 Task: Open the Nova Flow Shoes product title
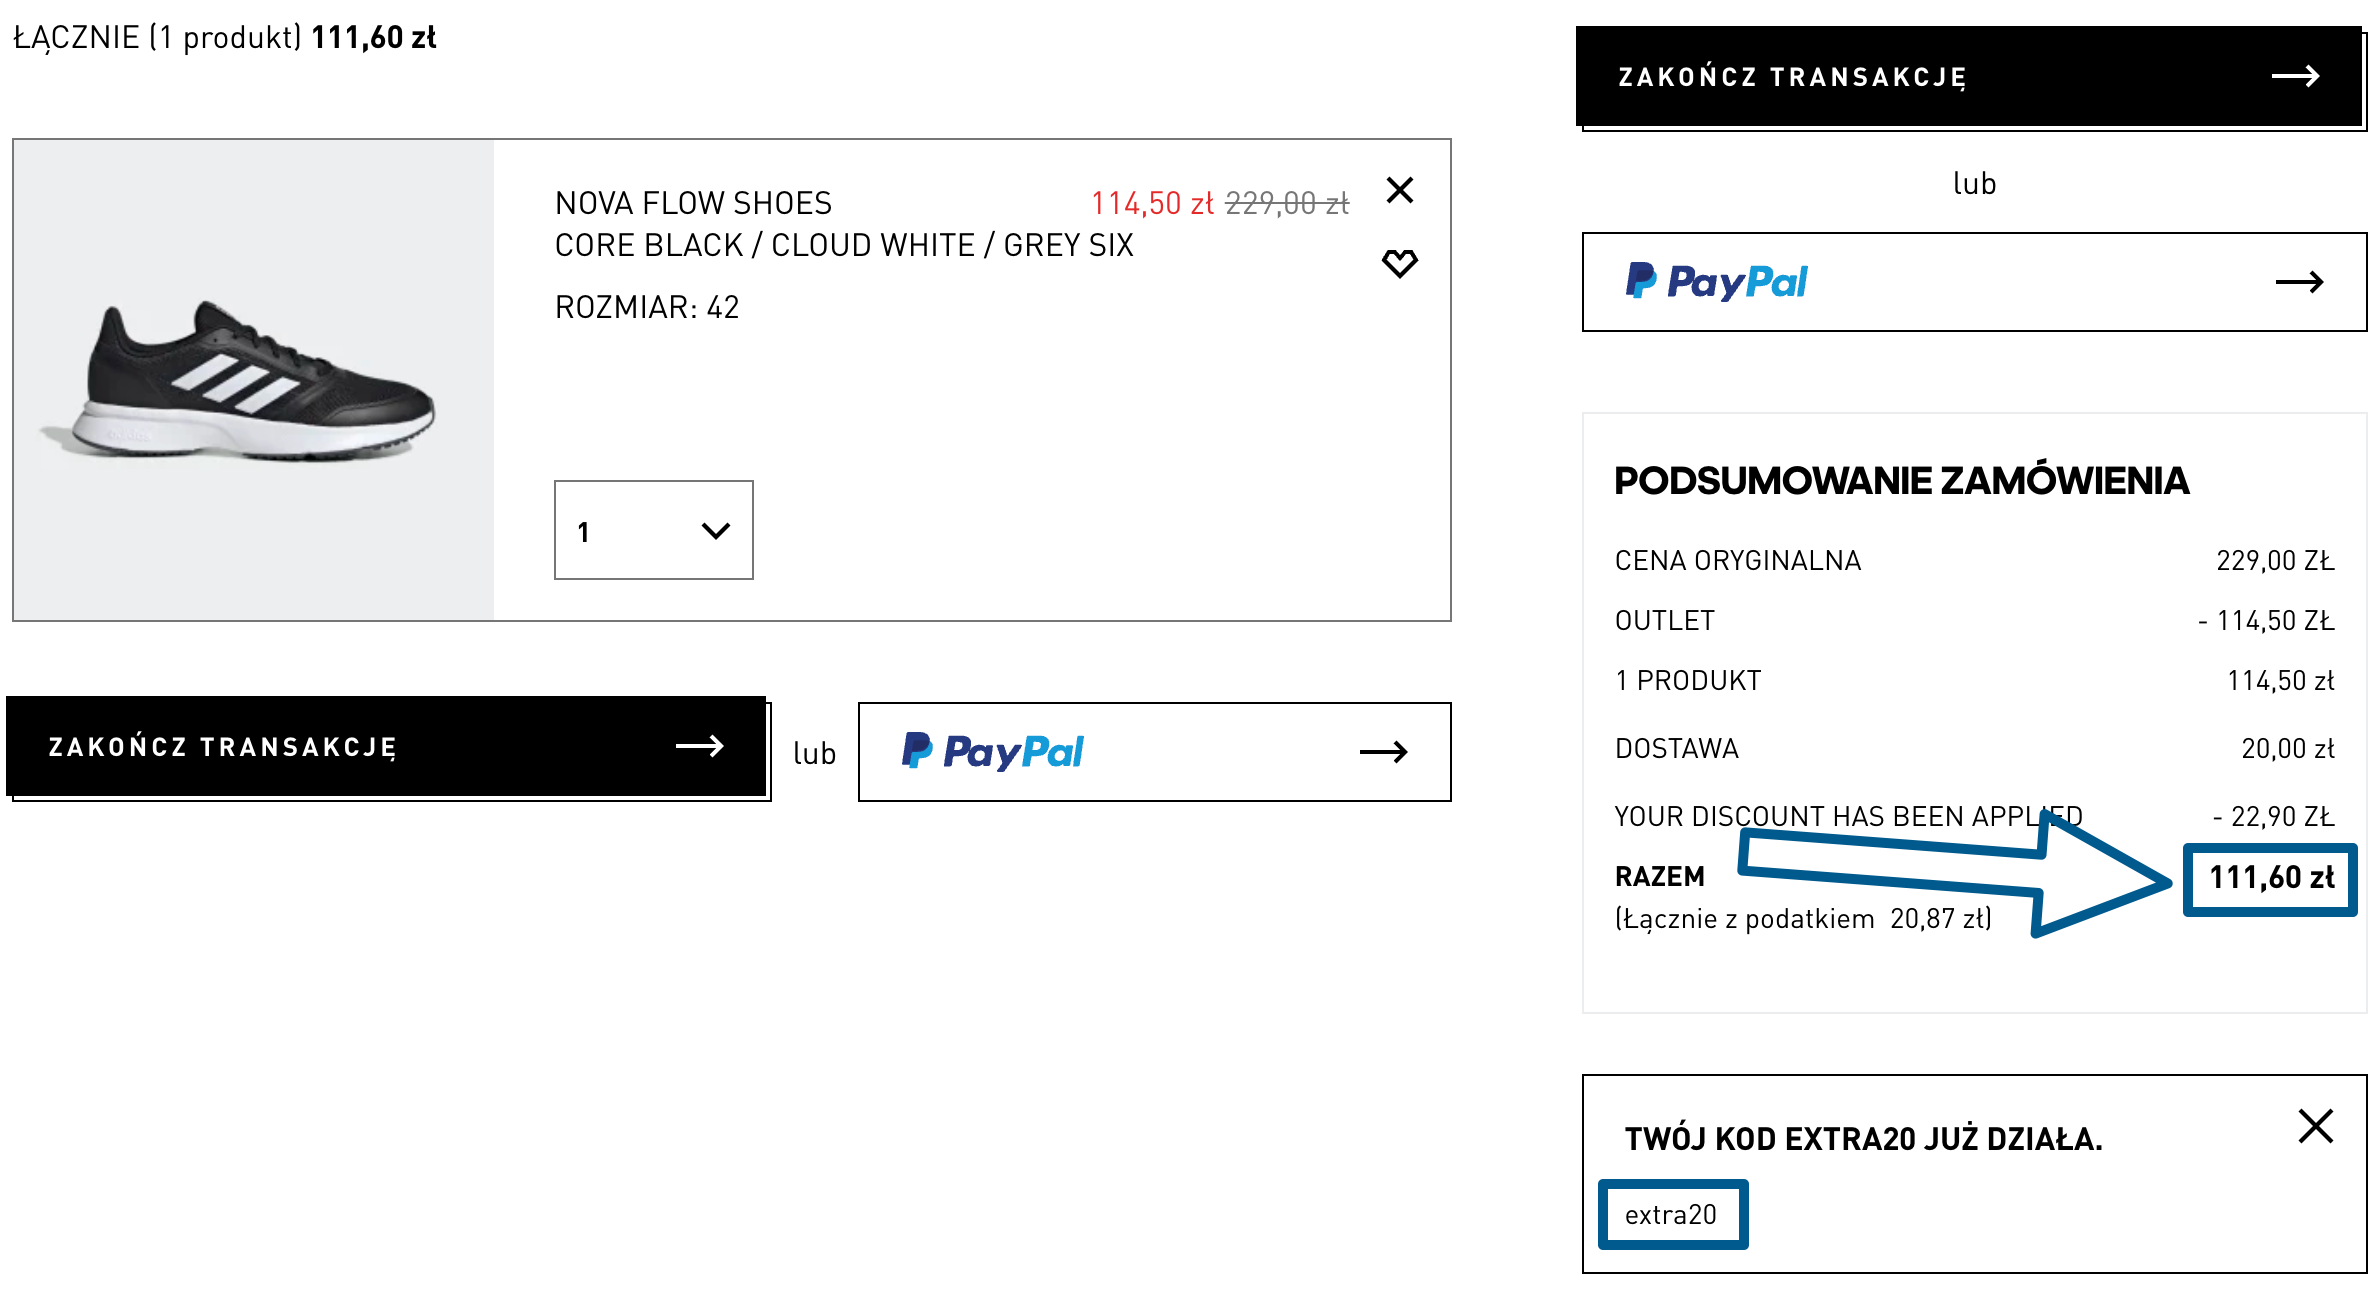[x=693, y=203]
